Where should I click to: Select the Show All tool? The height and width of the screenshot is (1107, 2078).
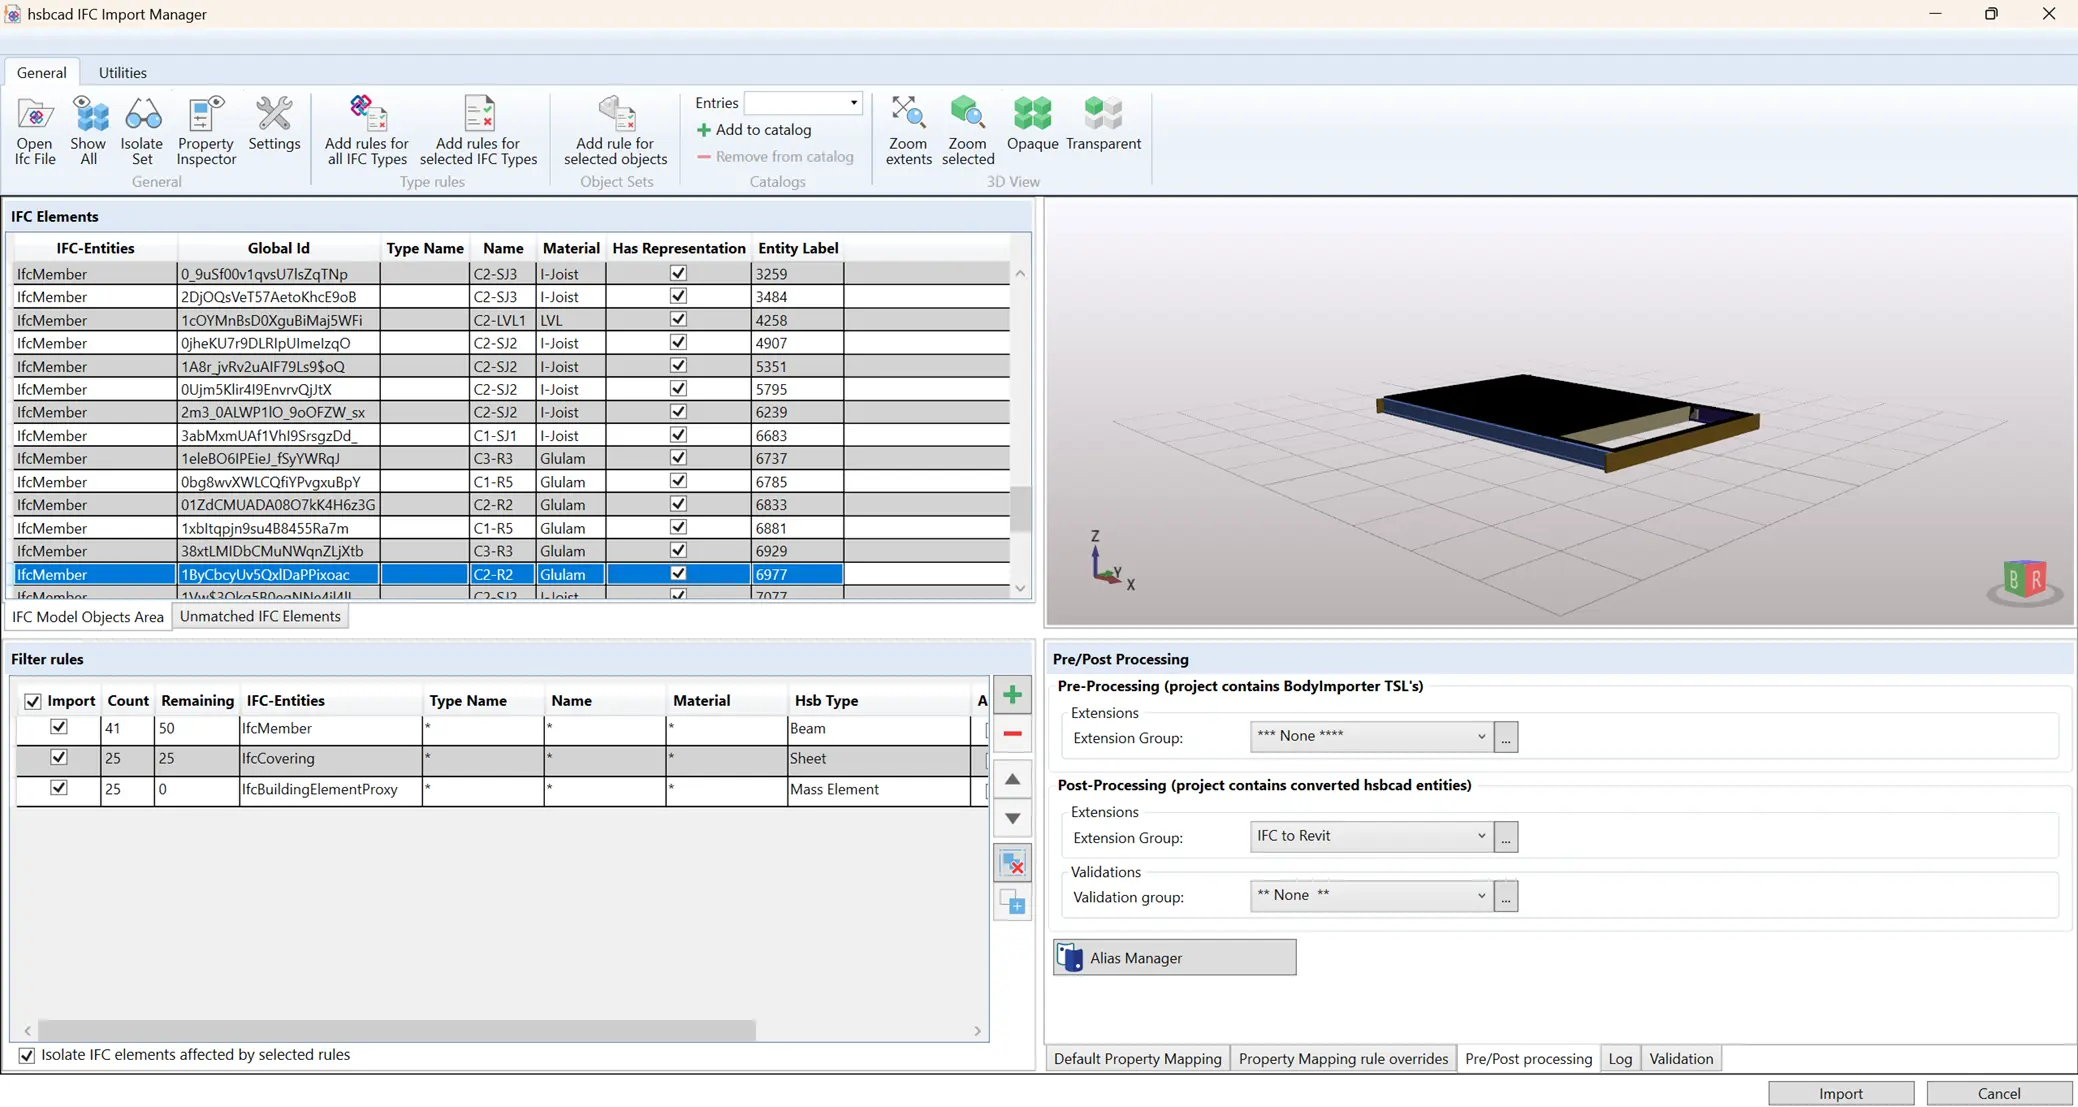pyautogui.click(x=89, y=130)
